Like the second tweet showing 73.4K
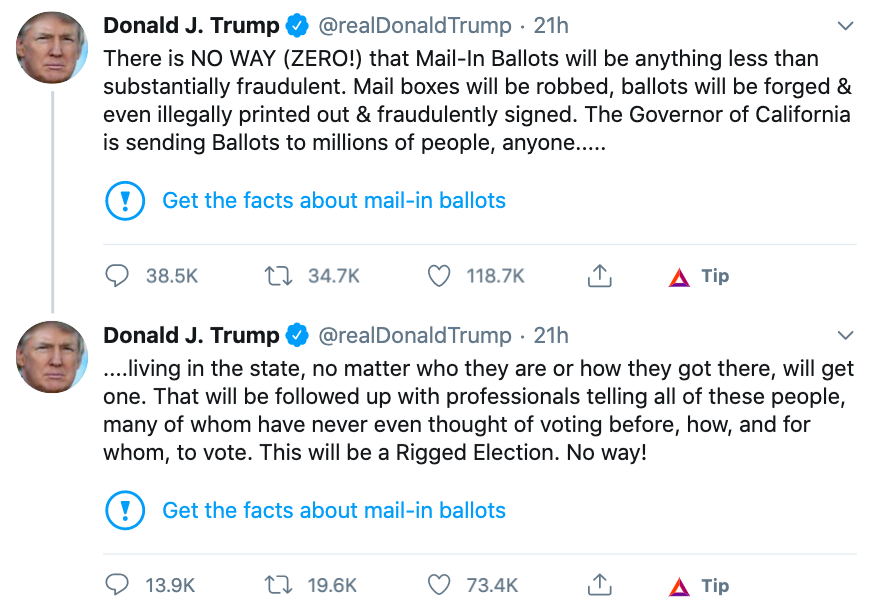This screenshot has height=615, width=875. point(439,586)
